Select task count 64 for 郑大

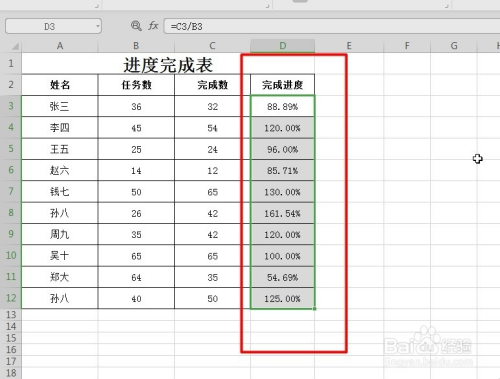click(x=136, y=277)
